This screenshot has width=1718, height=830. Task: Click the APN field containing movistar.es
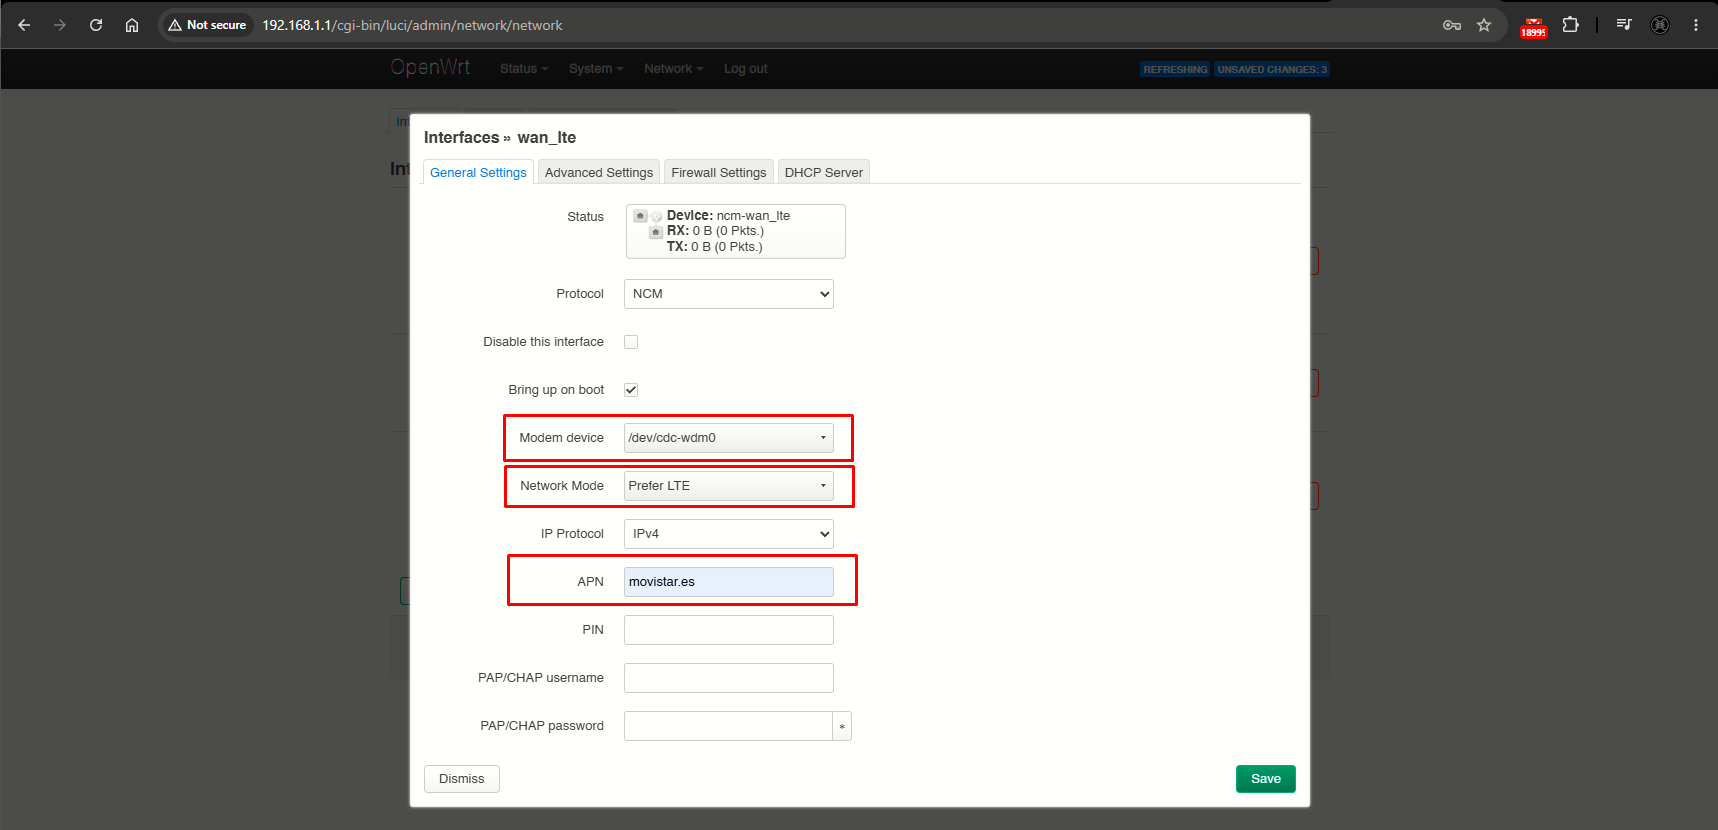(729, 582)
